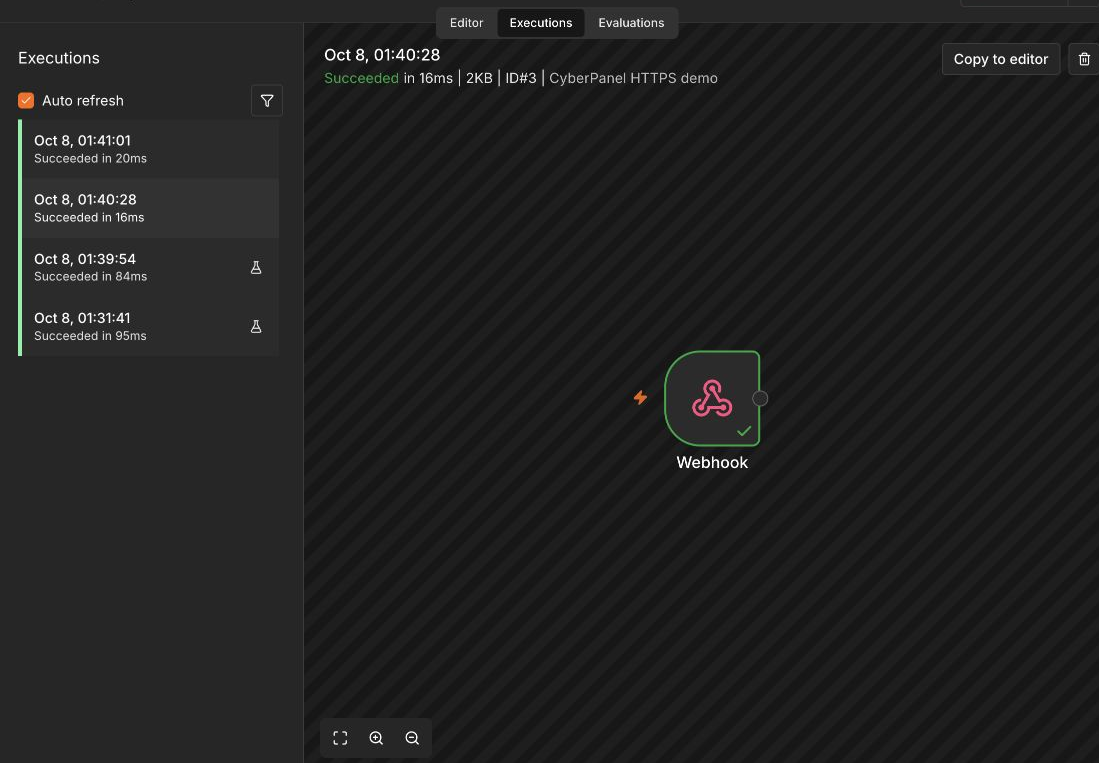Open the Evaluations tab
The width and height of the screenshot is (1099, 763).
631,23
